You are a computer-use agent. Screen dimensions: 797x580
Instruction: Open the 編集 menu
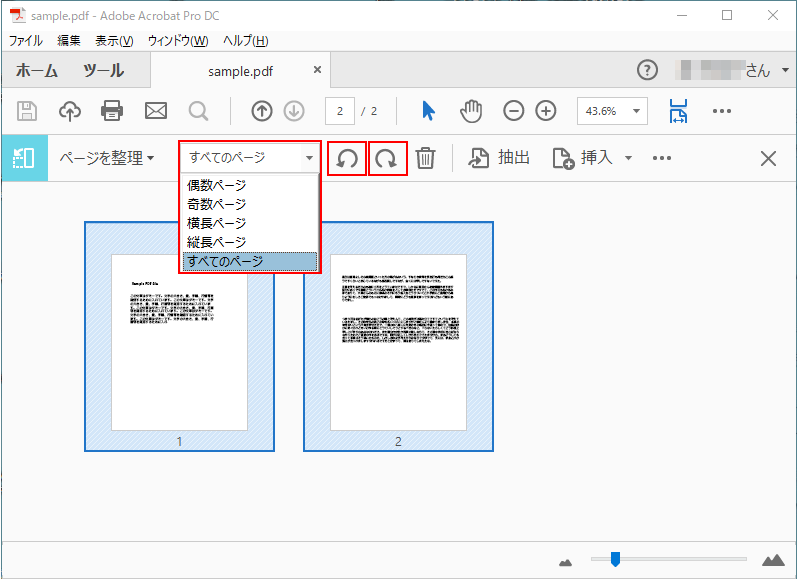click(x=69, y=41)
